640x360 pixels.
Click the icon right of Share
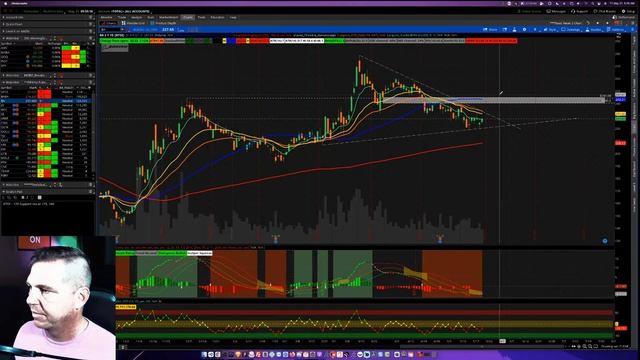click(504, 30)
